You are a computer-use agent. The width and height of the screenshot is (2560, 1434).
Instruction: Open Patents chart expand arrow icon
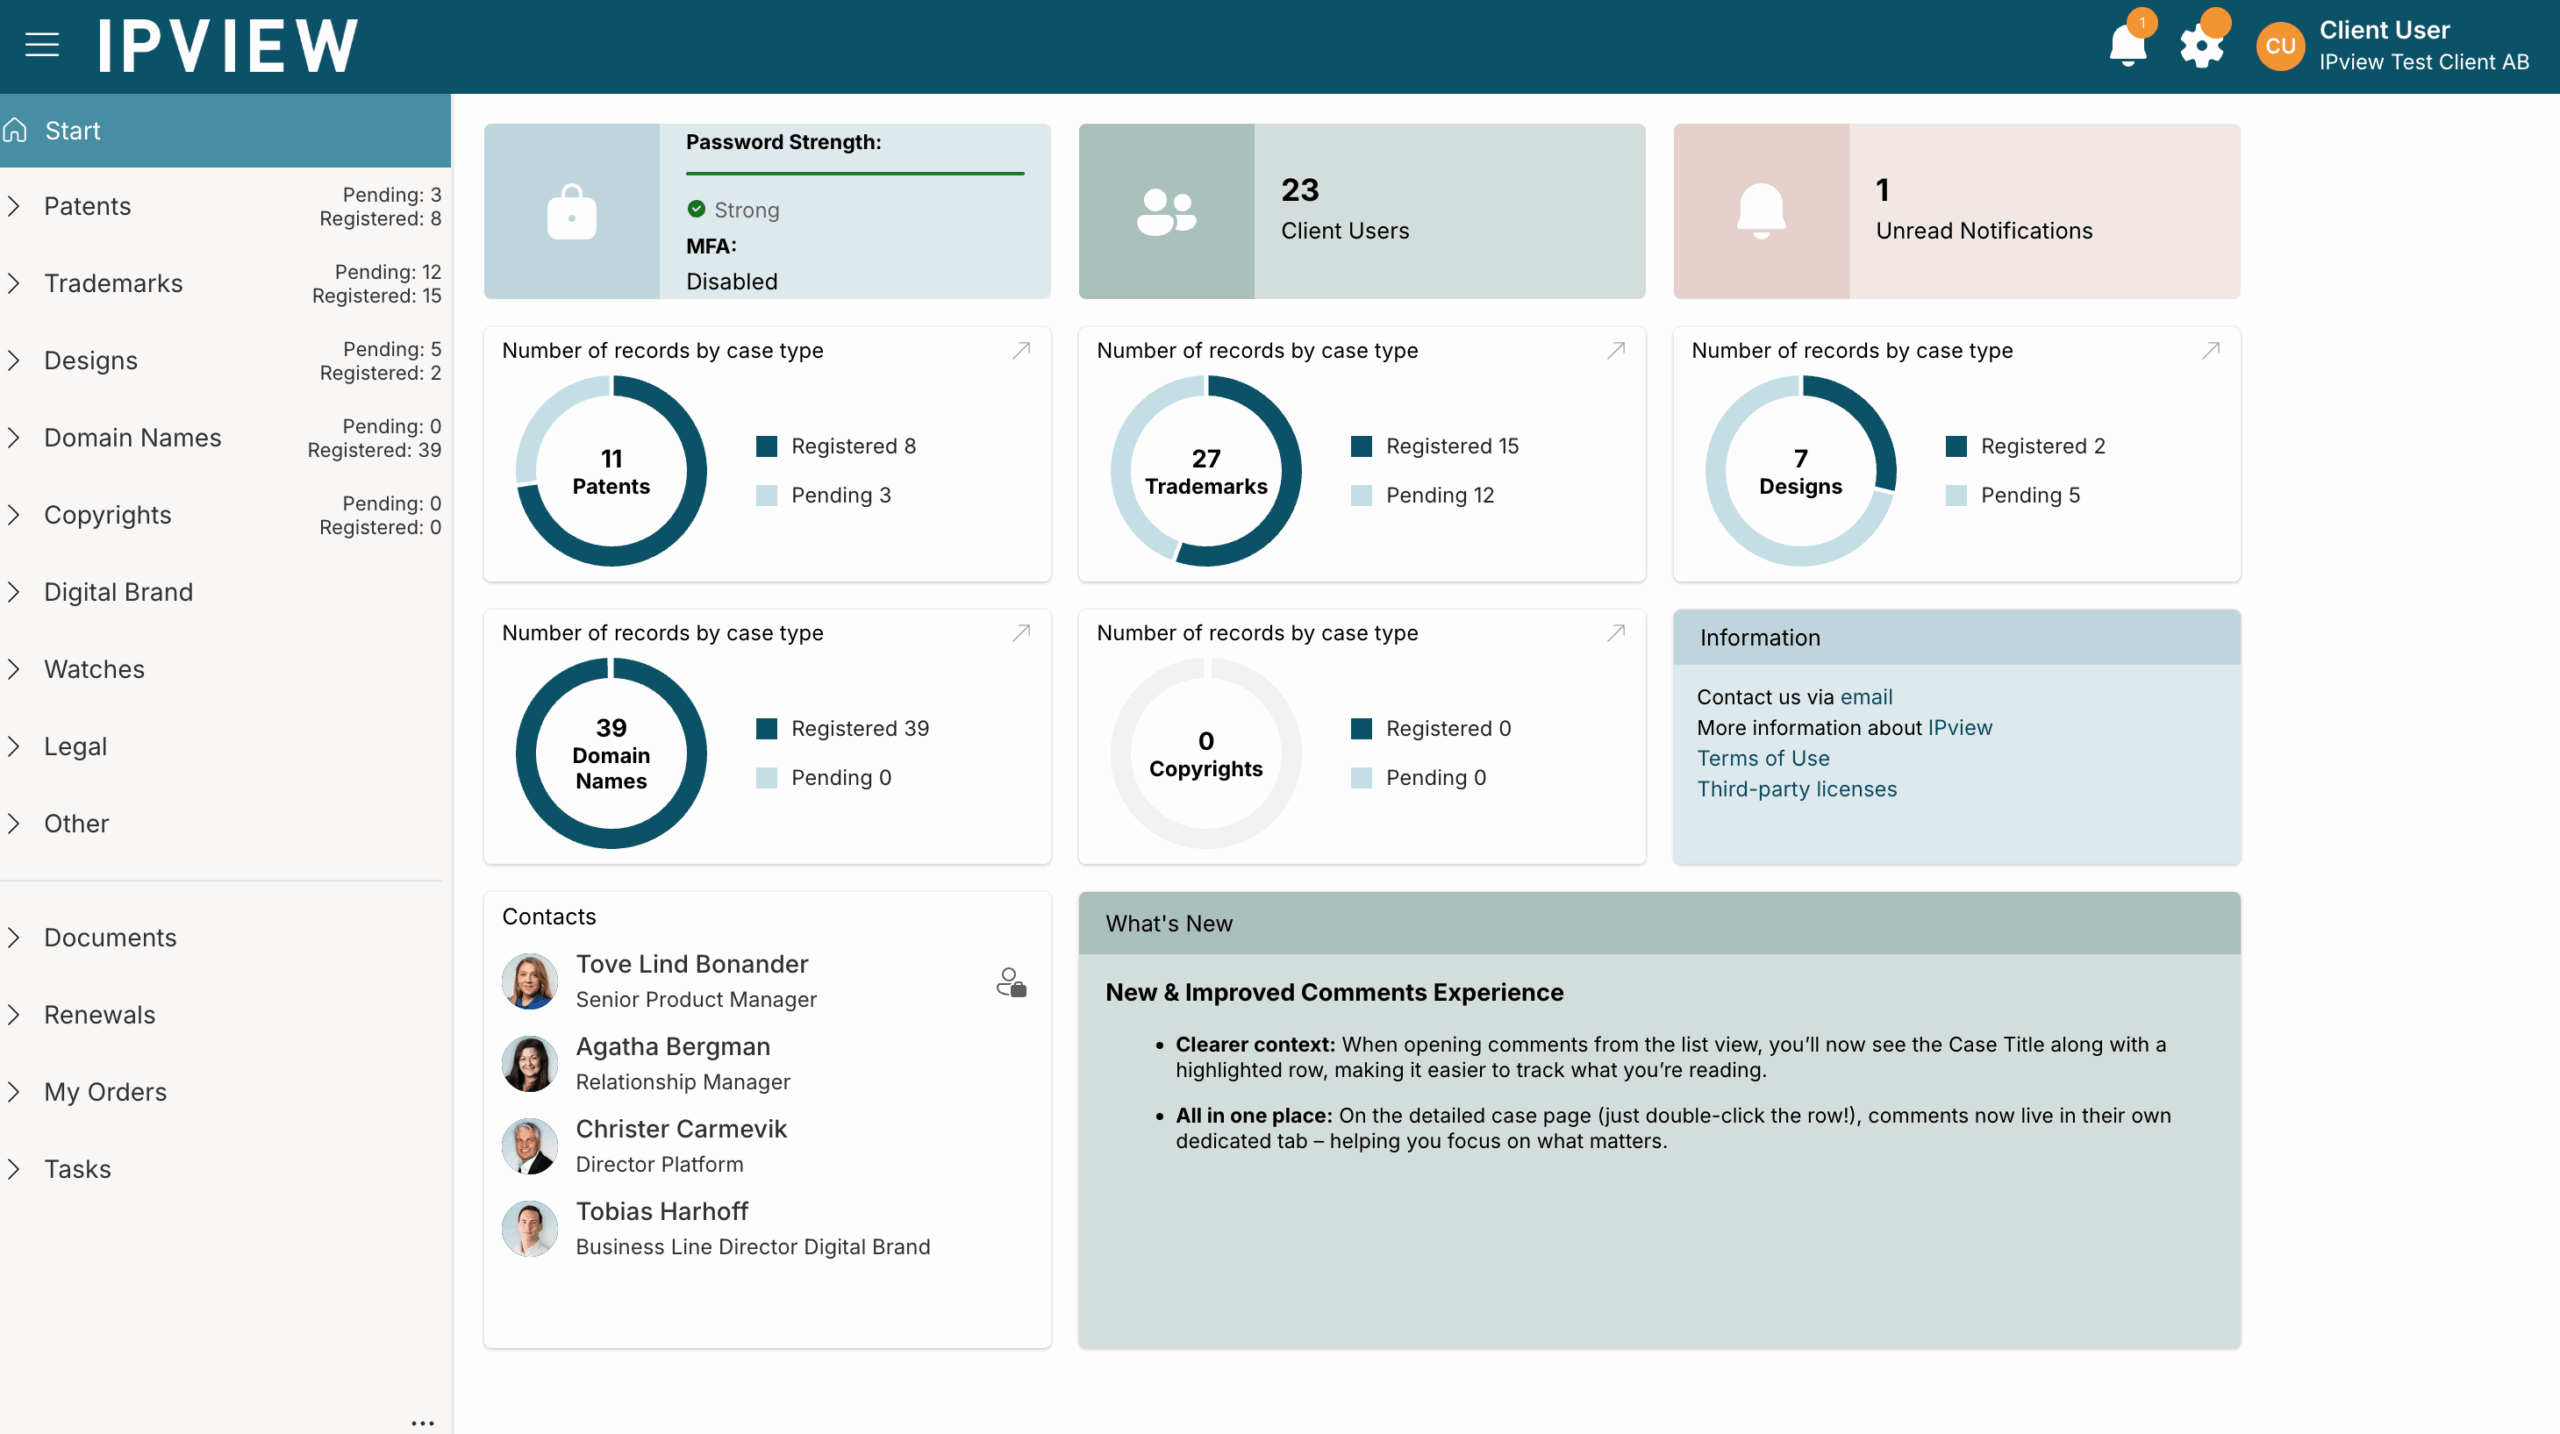pyautogui.click(x=1021, y=350)
